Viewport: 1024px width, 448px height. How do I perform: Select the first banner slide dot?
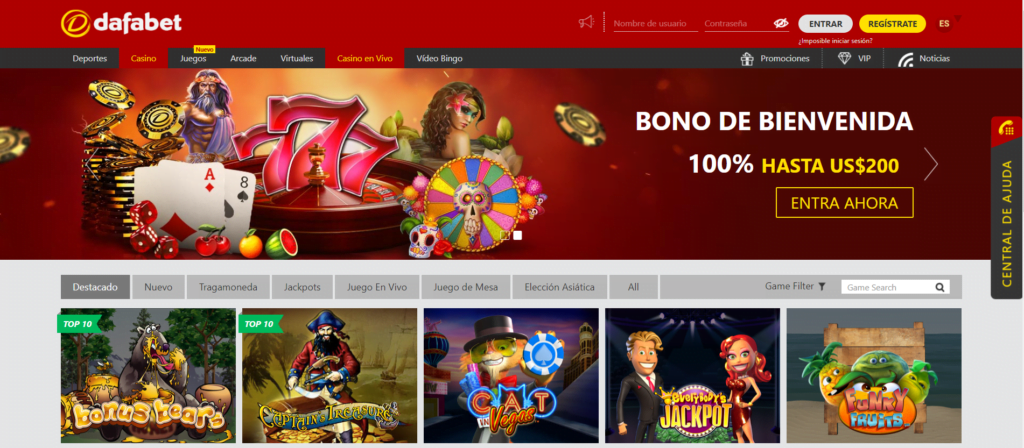point(505,235)
